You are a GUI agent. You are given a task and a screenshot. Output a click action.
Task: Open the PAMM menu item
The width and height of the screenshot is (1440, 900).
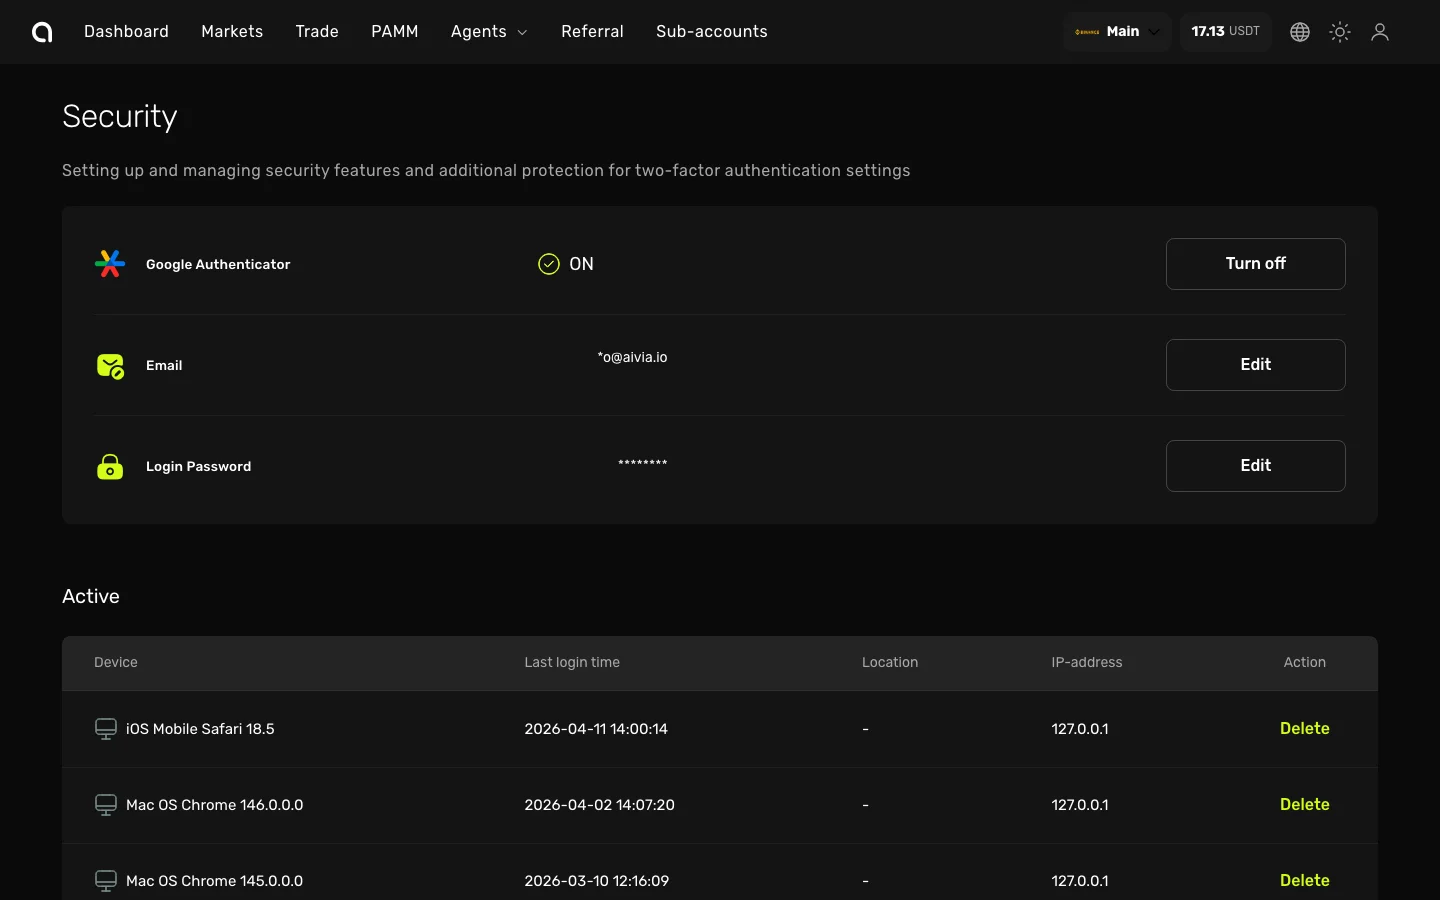[394, 32]
